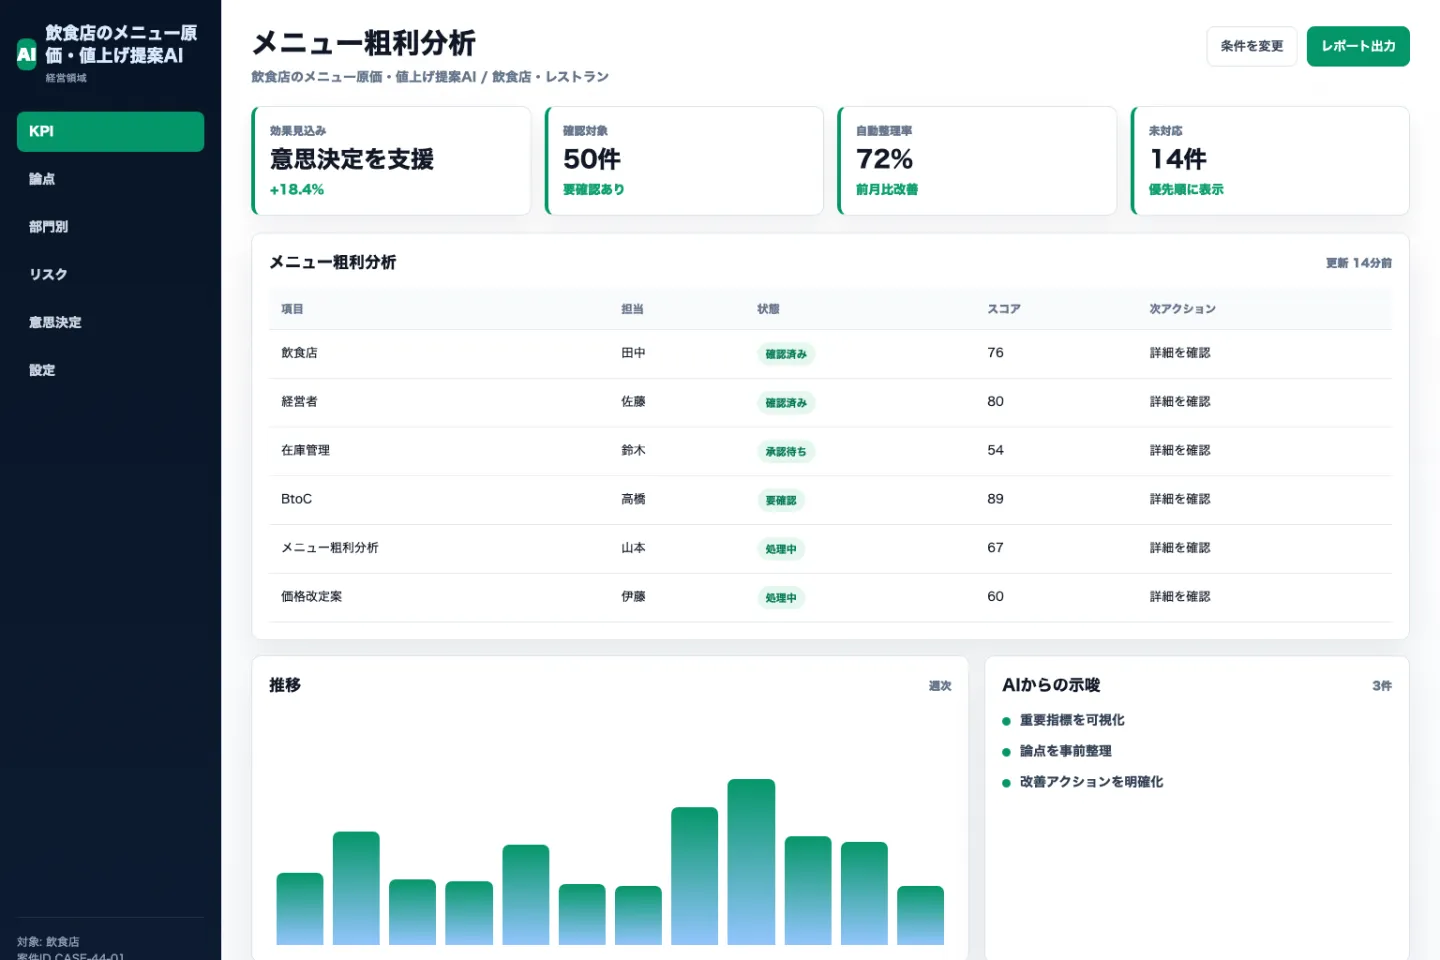
Task: Open 意思決定 sidebar item
Action: click(x=110, y=322)
